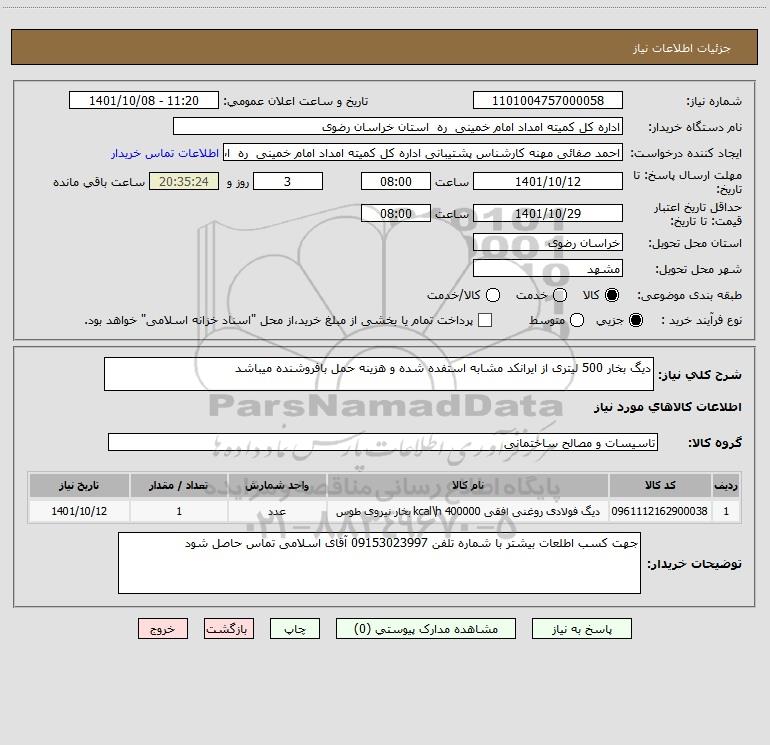Click the remaining time field 20:35:24
The width and height of the screenshot is (770, 745).
click(184, 182)
